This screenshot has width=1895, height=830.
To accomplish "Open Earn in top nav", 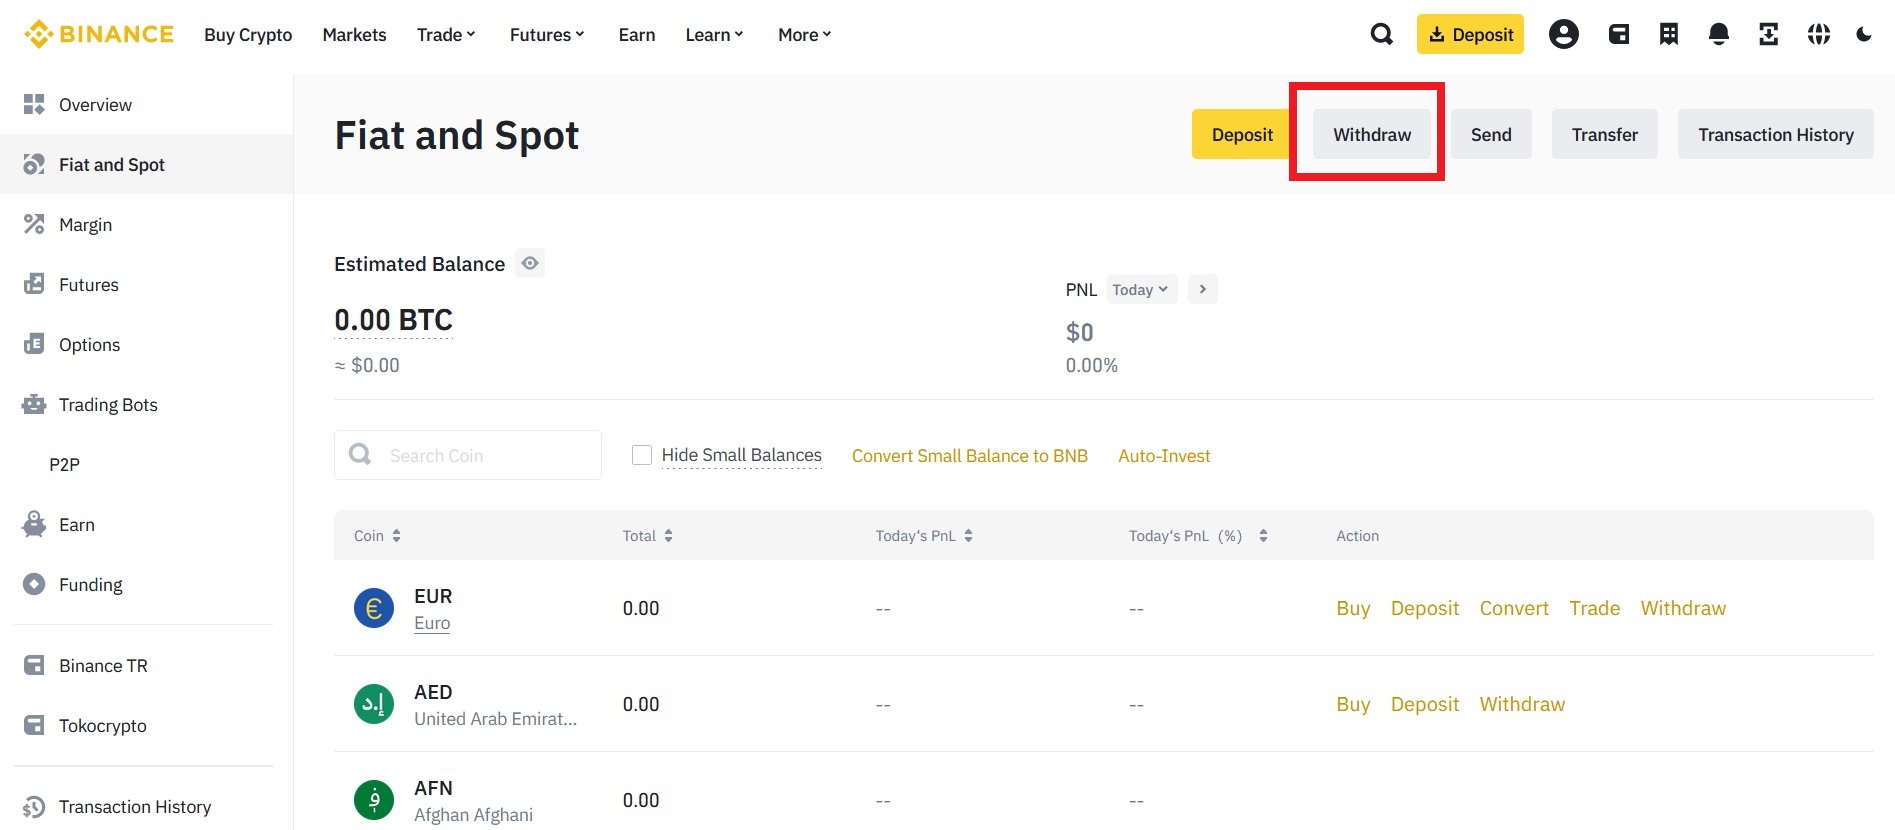I will pos(637,34).
